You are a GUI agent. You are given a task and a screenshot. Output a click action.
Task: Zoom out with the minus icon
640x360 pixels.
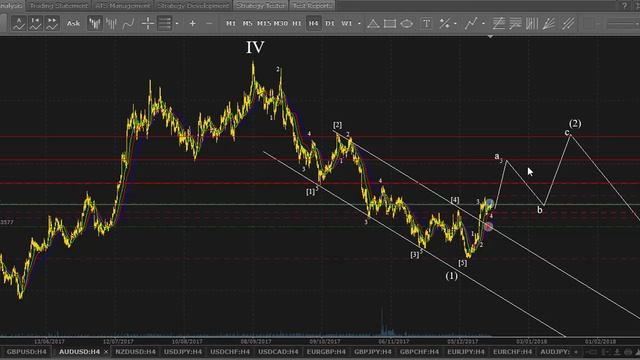coord(209,24)
